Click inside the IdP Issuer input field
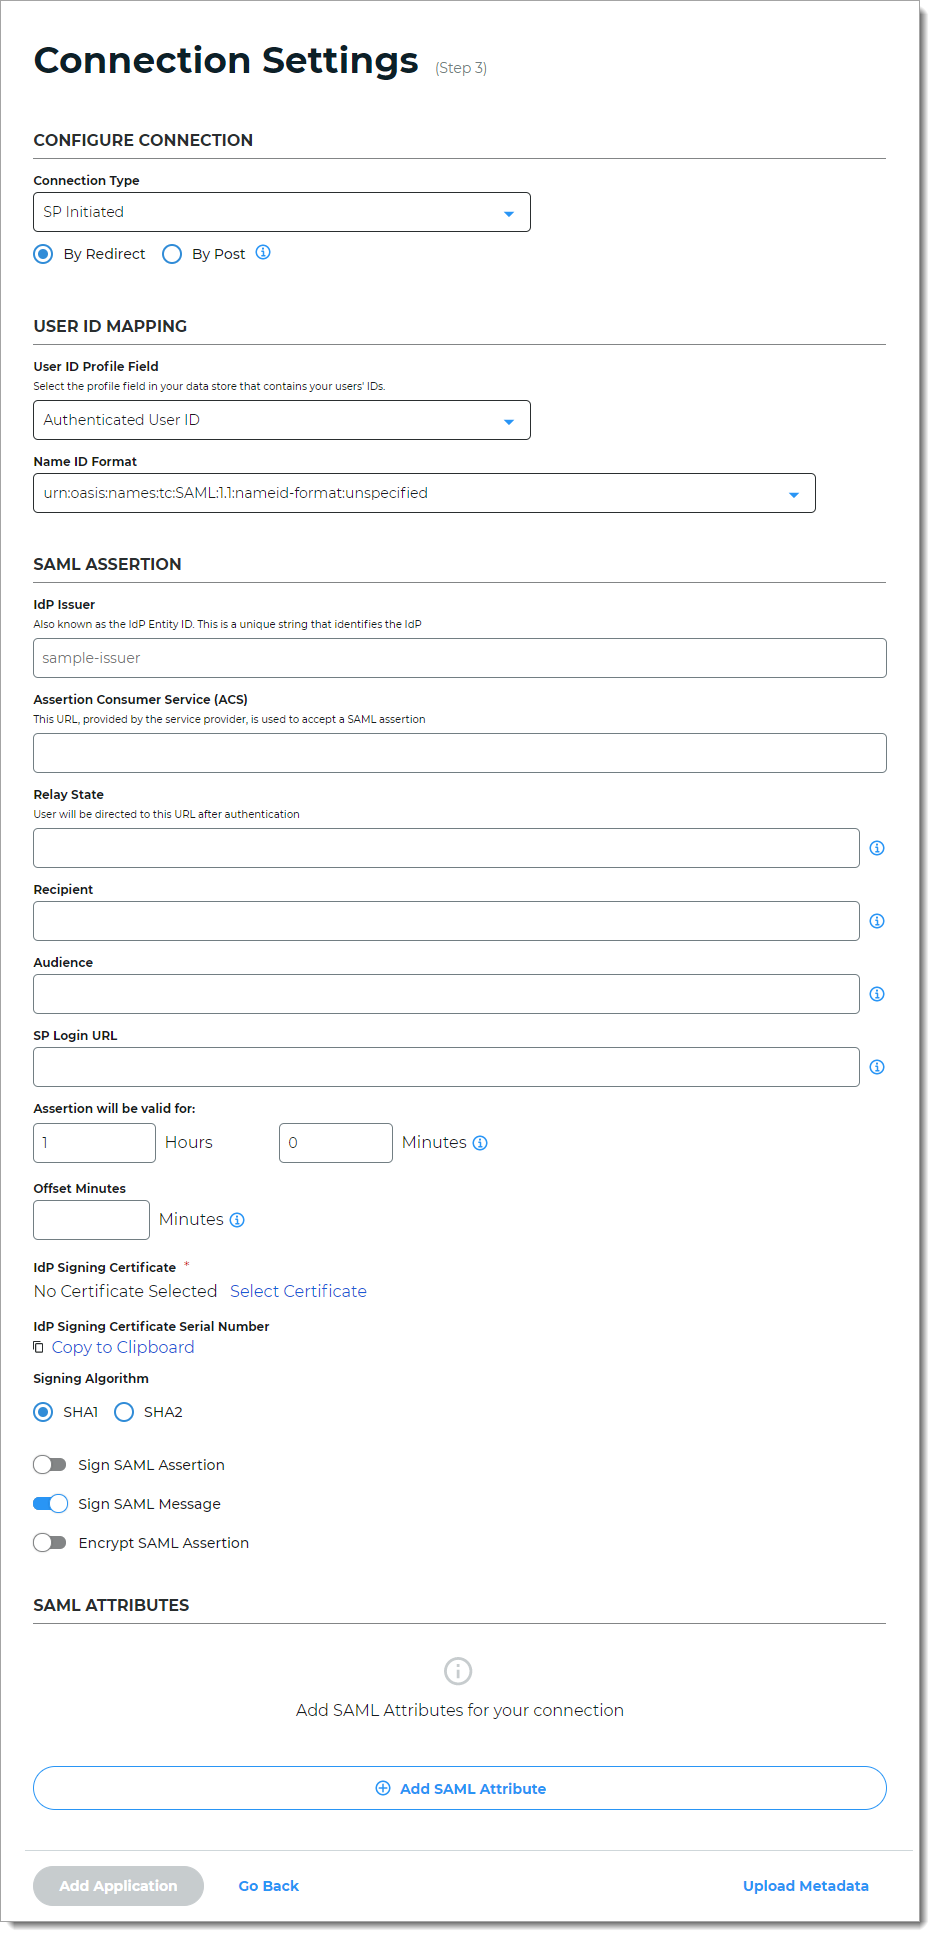The height and width of the screenshot is (1937, 935). pyautogui.click(x=460, y=658)
